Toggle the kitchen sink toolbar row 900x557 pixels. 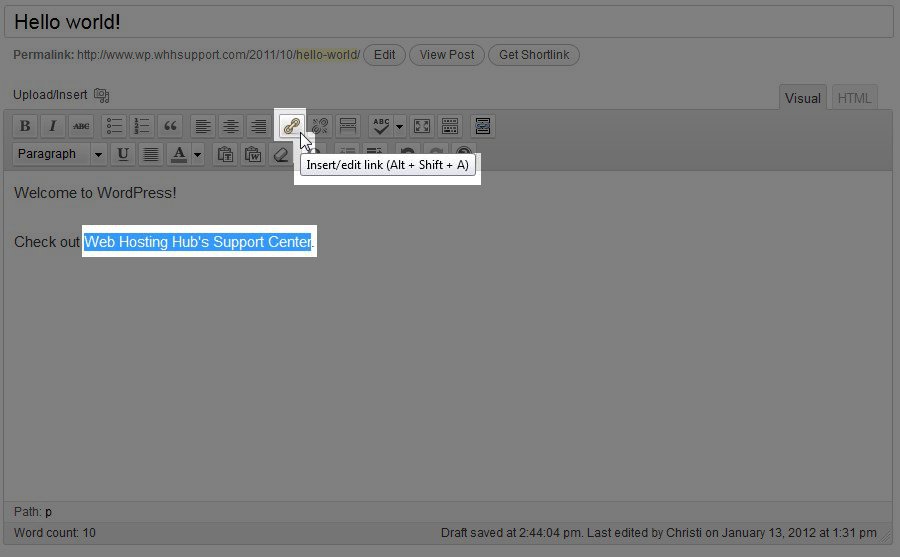450,126
